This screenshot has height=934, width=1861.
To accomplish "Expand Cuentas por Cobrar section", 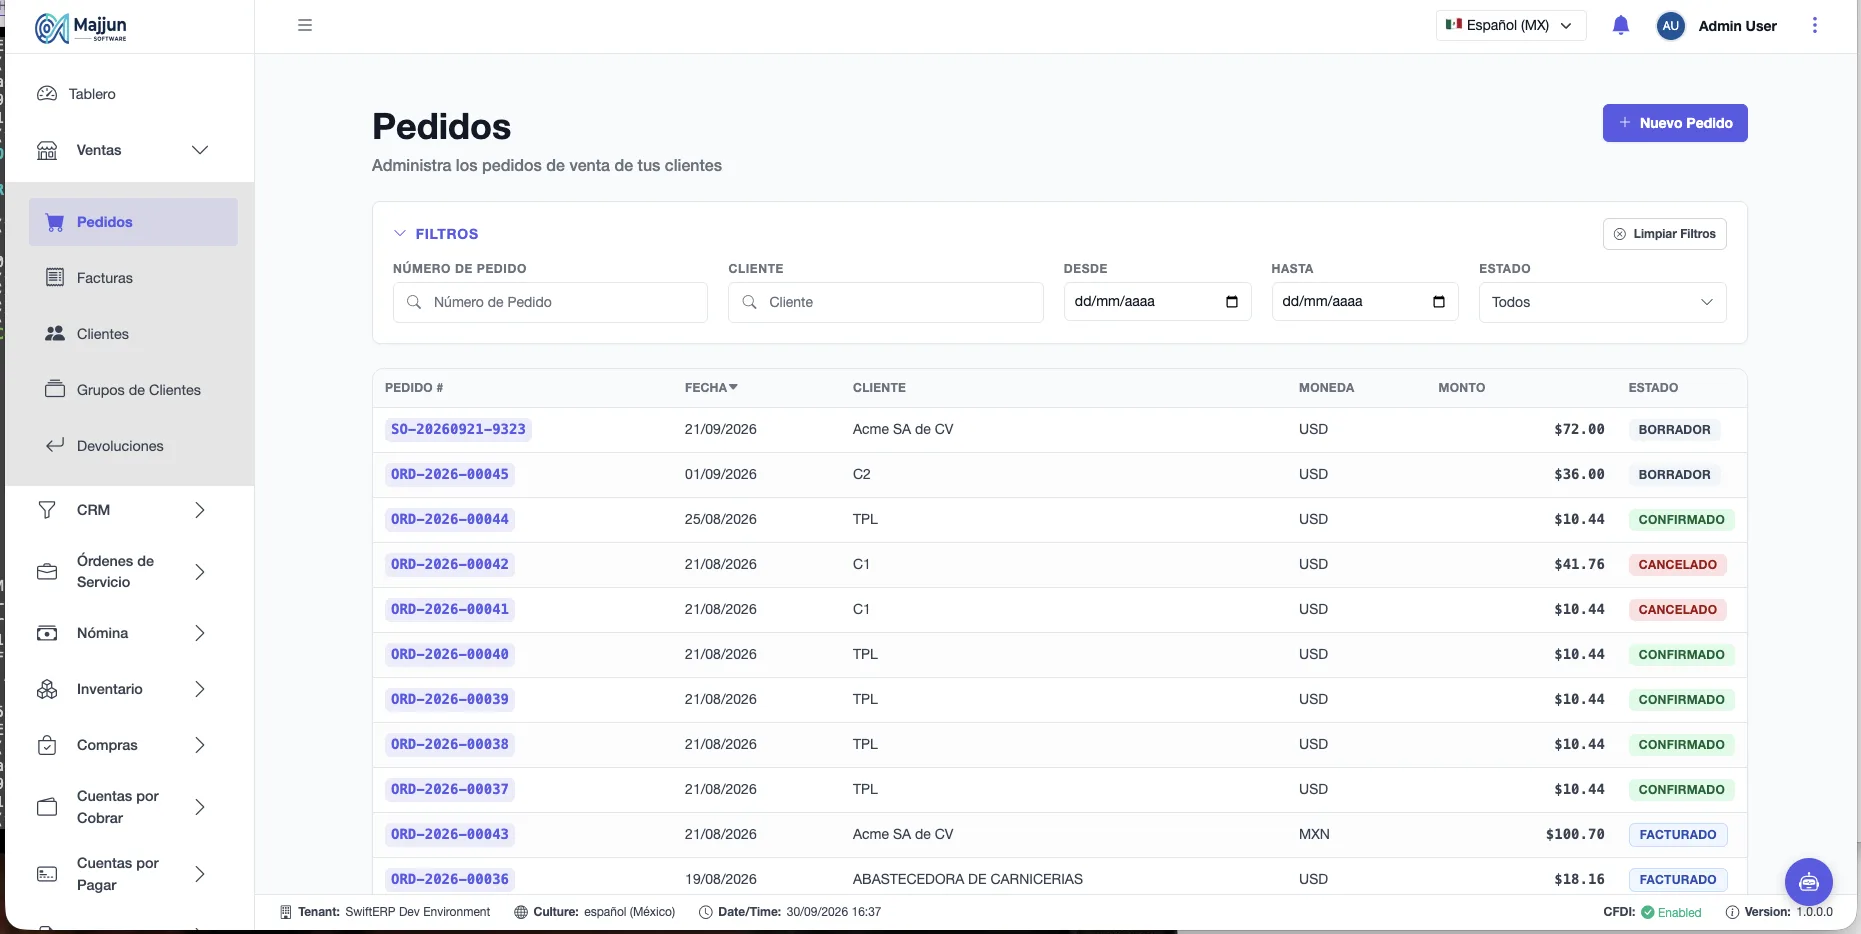I will (x=200, y=807).
